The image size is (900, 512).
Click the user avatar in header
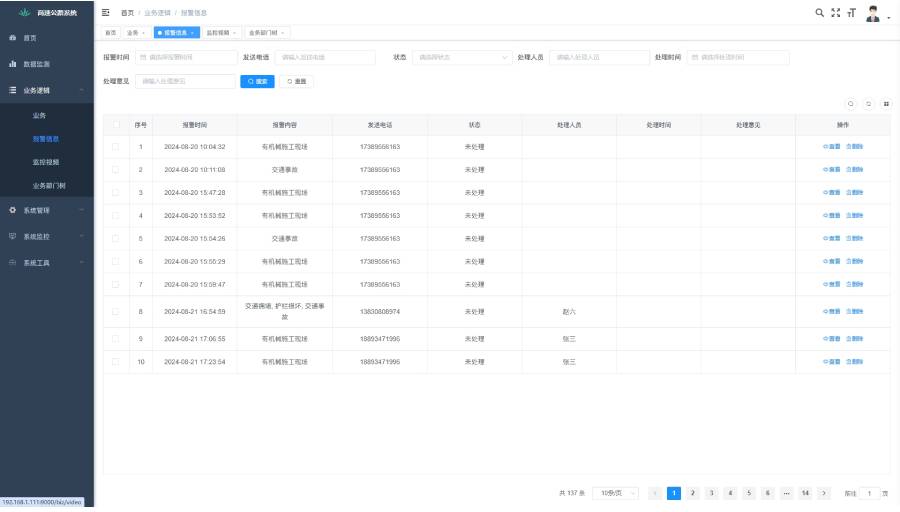[873, 14]
